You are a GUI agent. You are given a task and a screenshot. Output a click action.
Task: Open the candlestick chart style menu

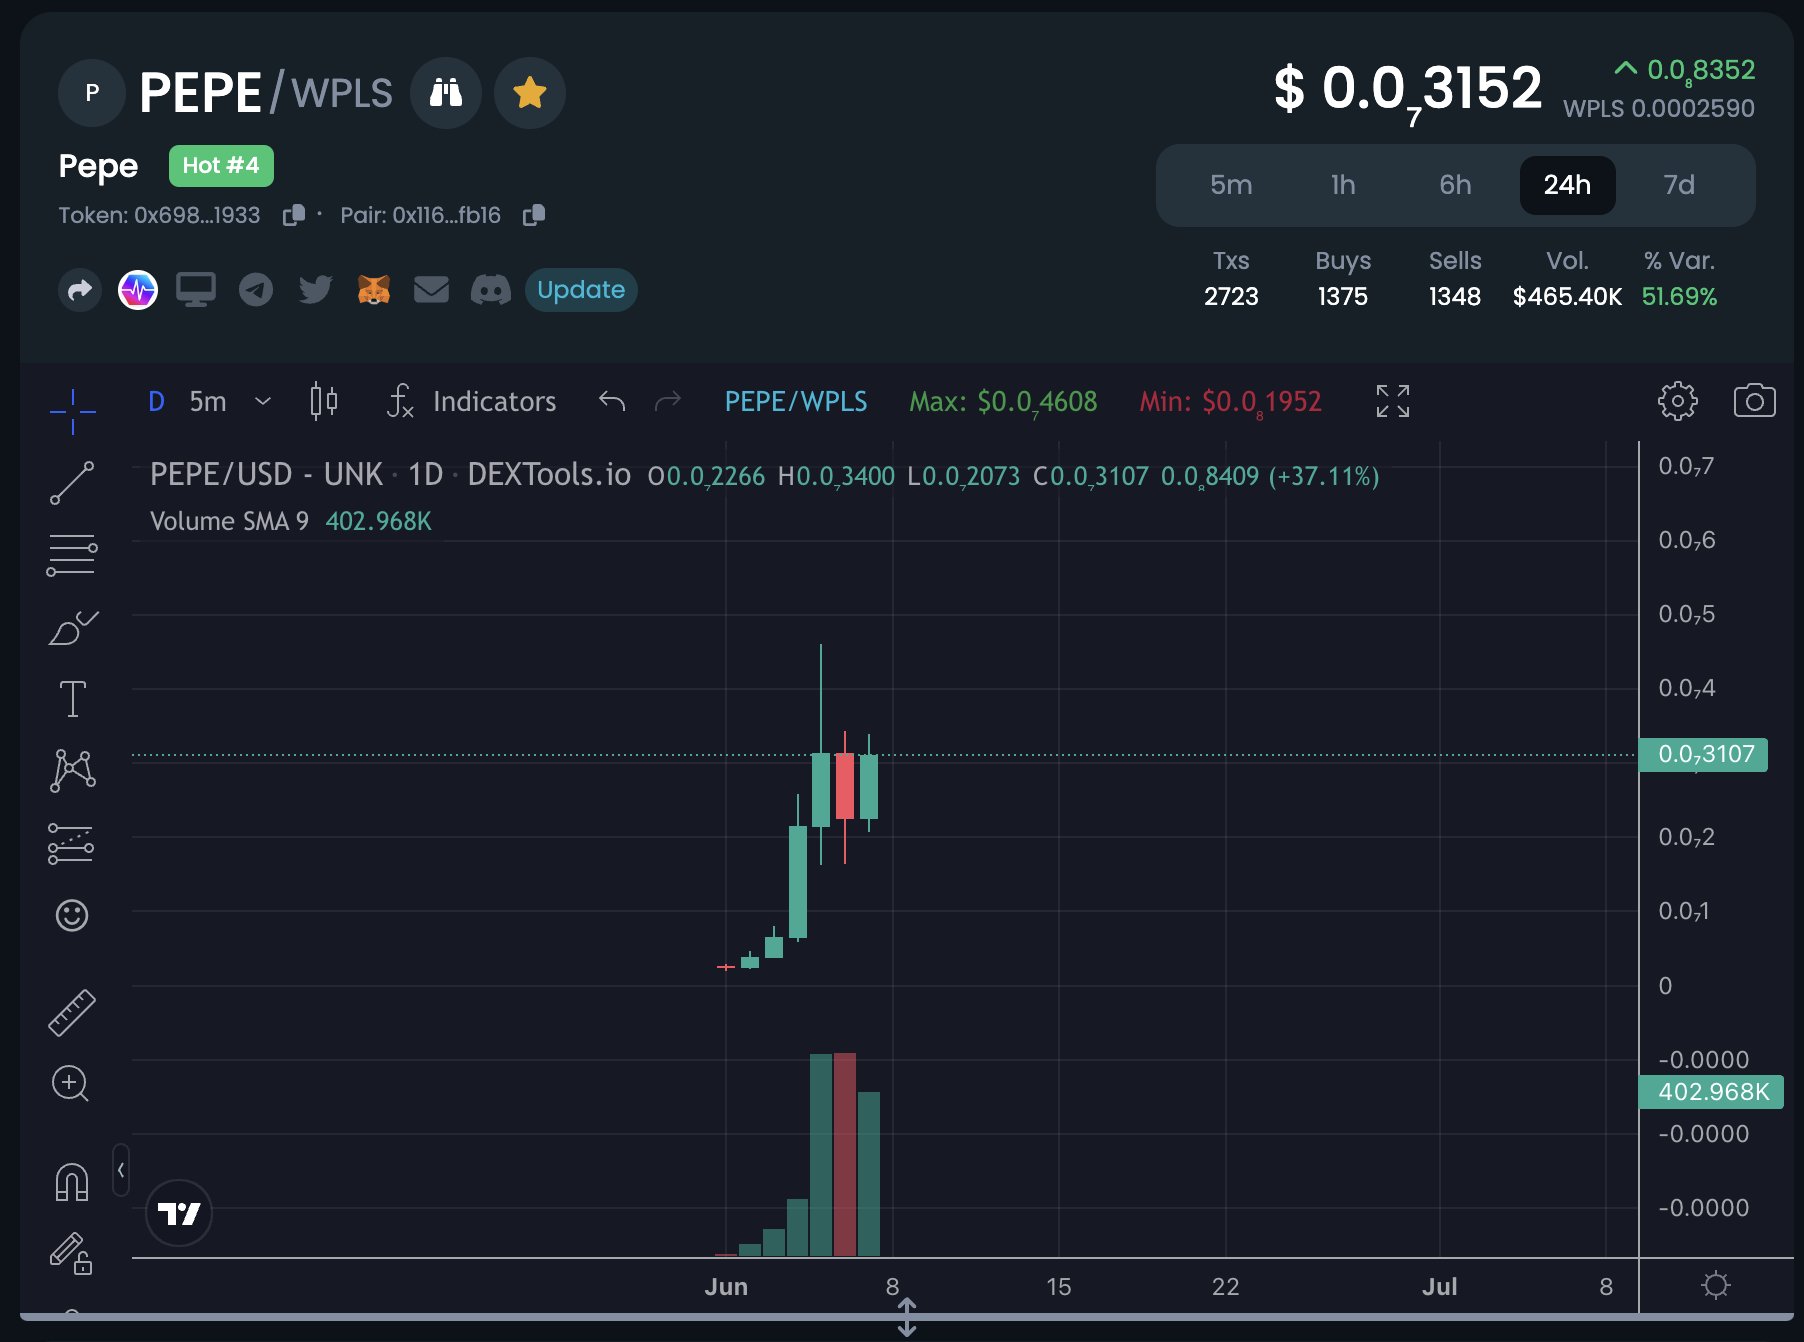pos(323,402)
